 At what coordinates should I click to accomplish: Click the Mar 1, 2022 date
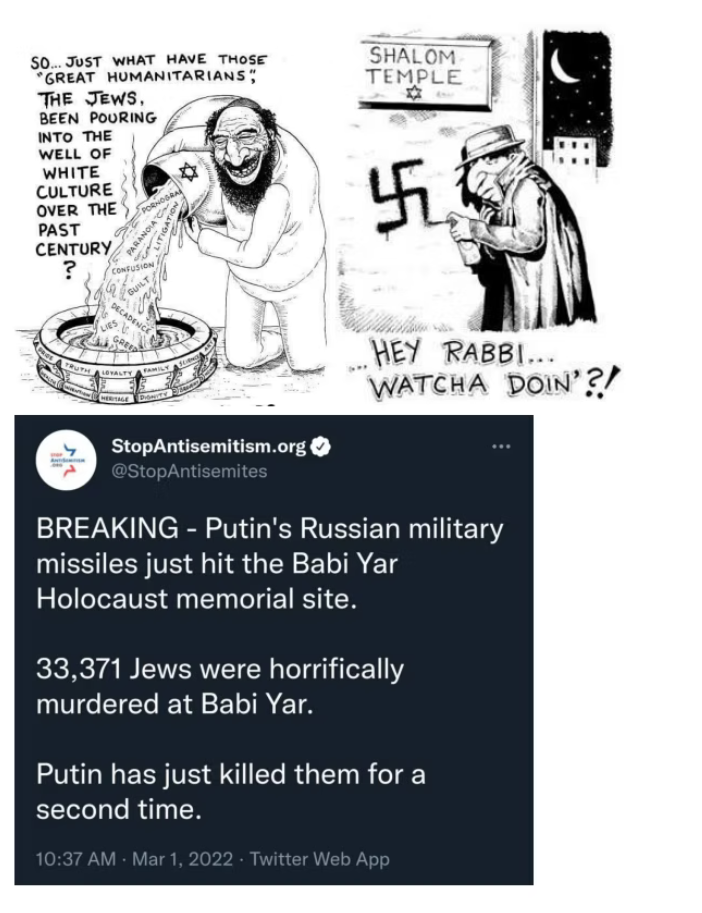(183, 859)
